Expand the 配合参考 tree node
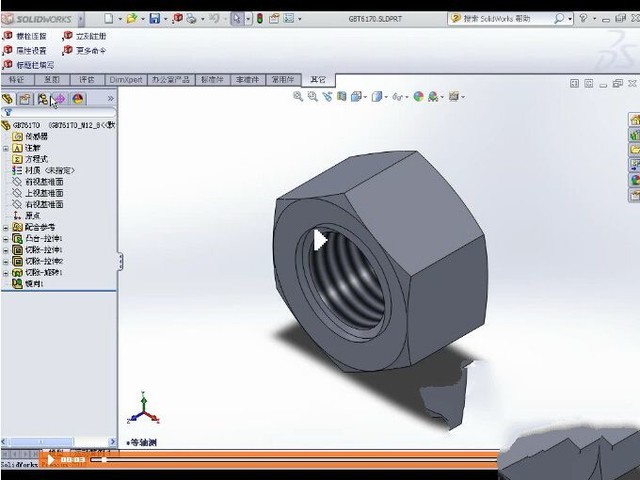 coord(6,227)
